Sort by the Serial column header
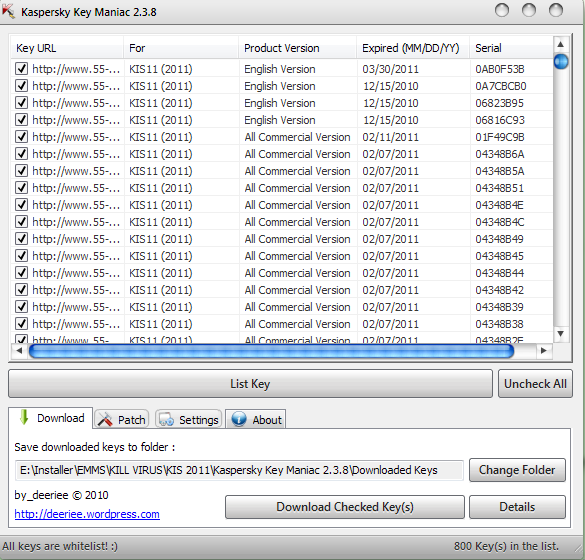Image resolution: width=585 pixels, height=560 pixels. point(511,48)
